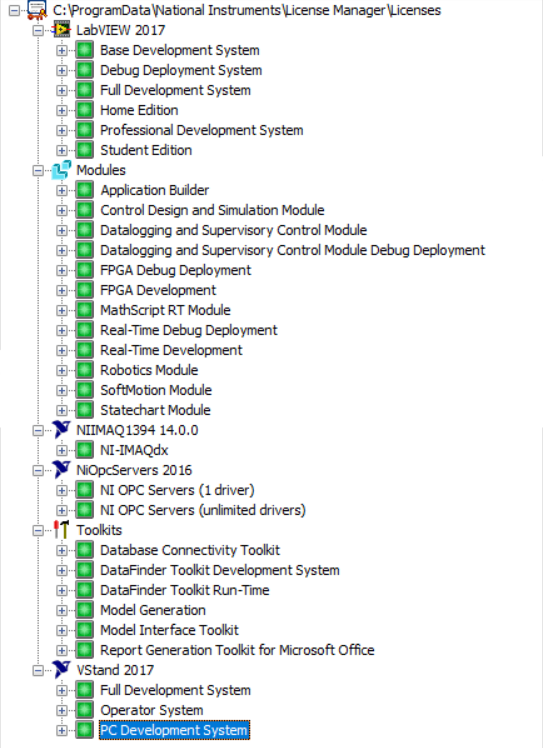Select the Modules group label
543x748 pixels.
(x=101, y=170)
